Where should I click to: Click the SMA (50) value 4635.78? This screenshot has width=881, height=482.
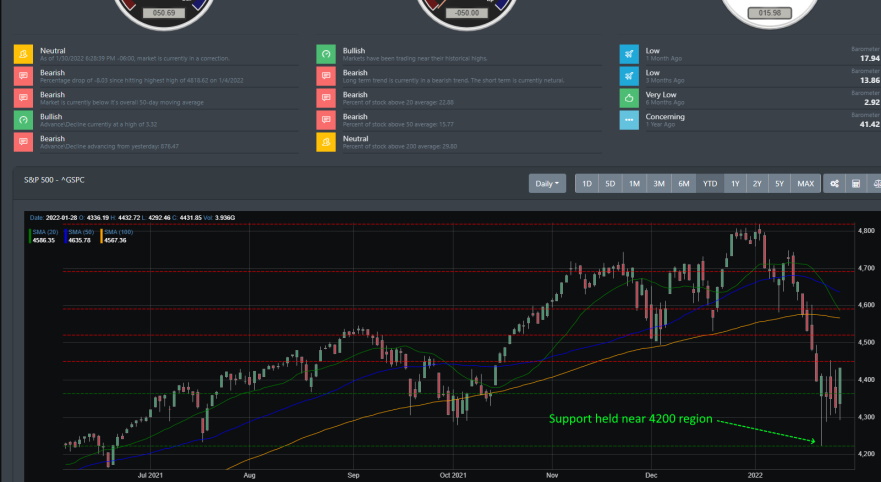tap(80, 240)
